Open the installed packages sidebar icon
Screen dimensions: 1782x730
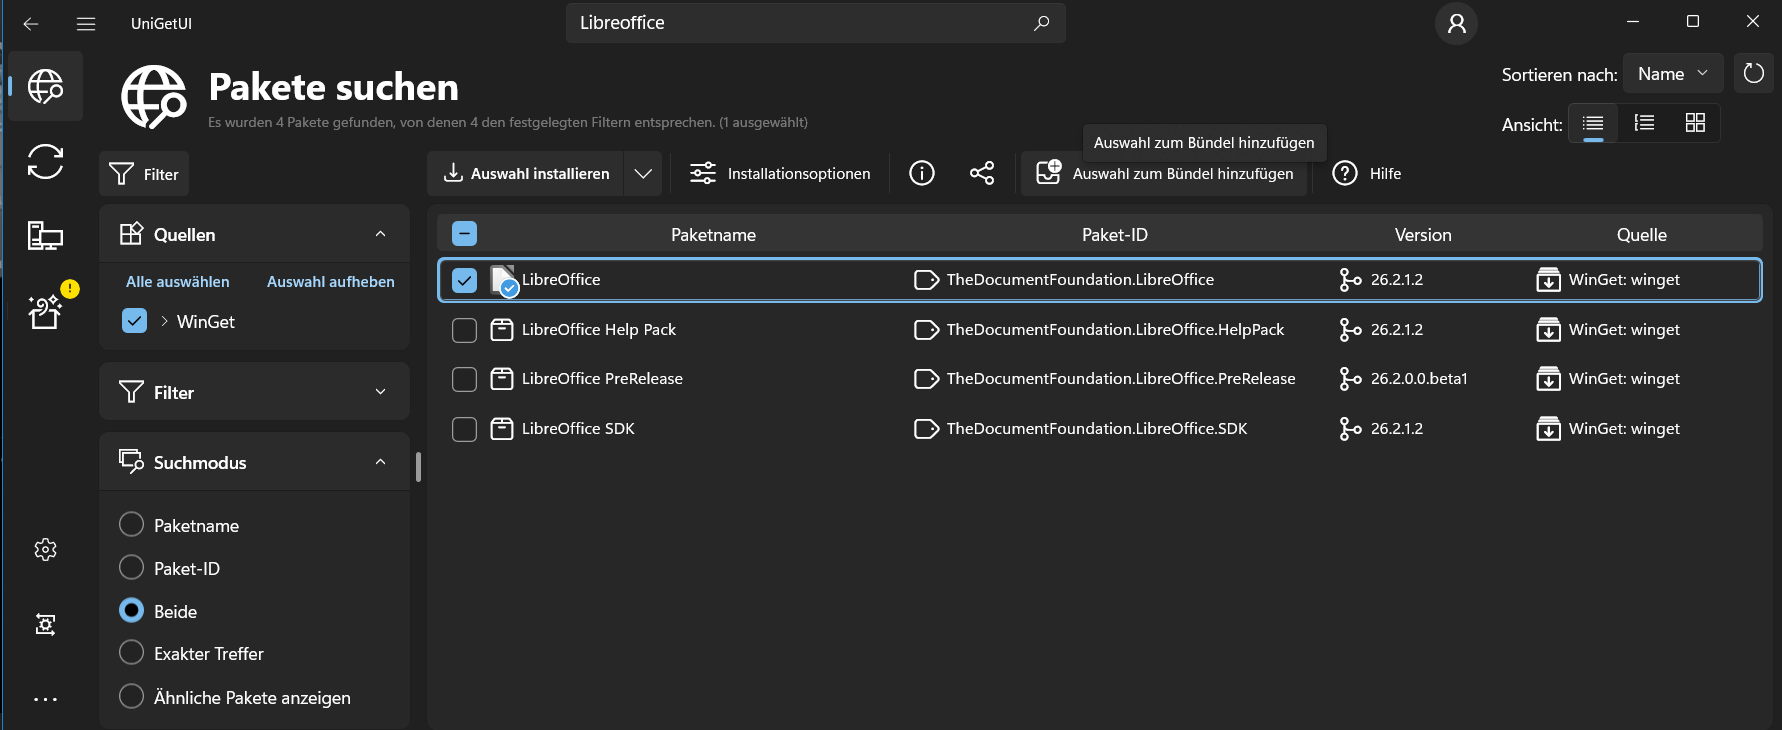click(45, 236)
